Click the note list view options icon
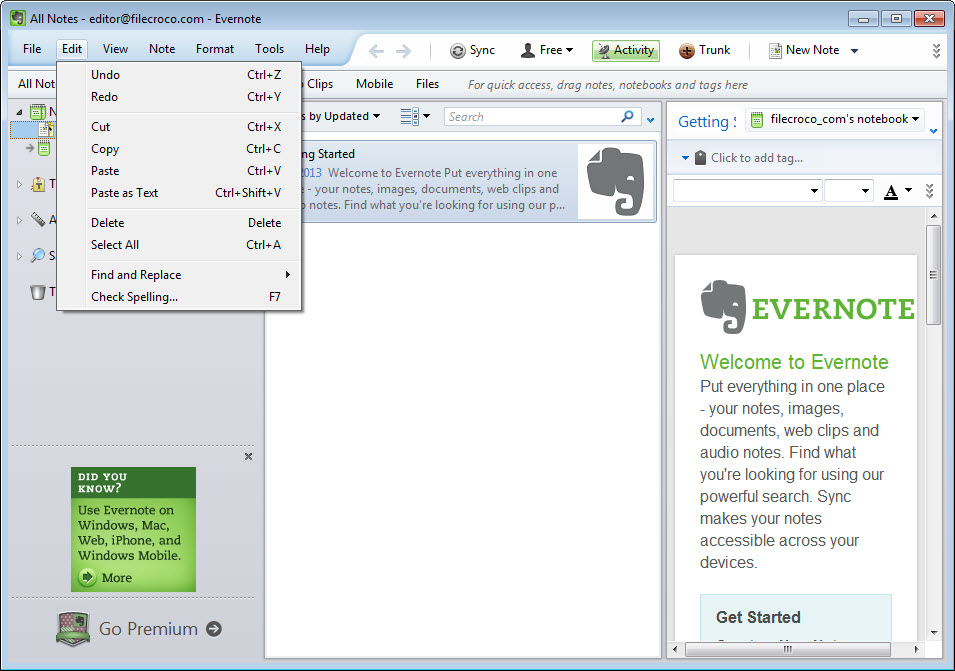Image resolution: width=955 pixels, height=671 pixels. click(x=409, y=116)
